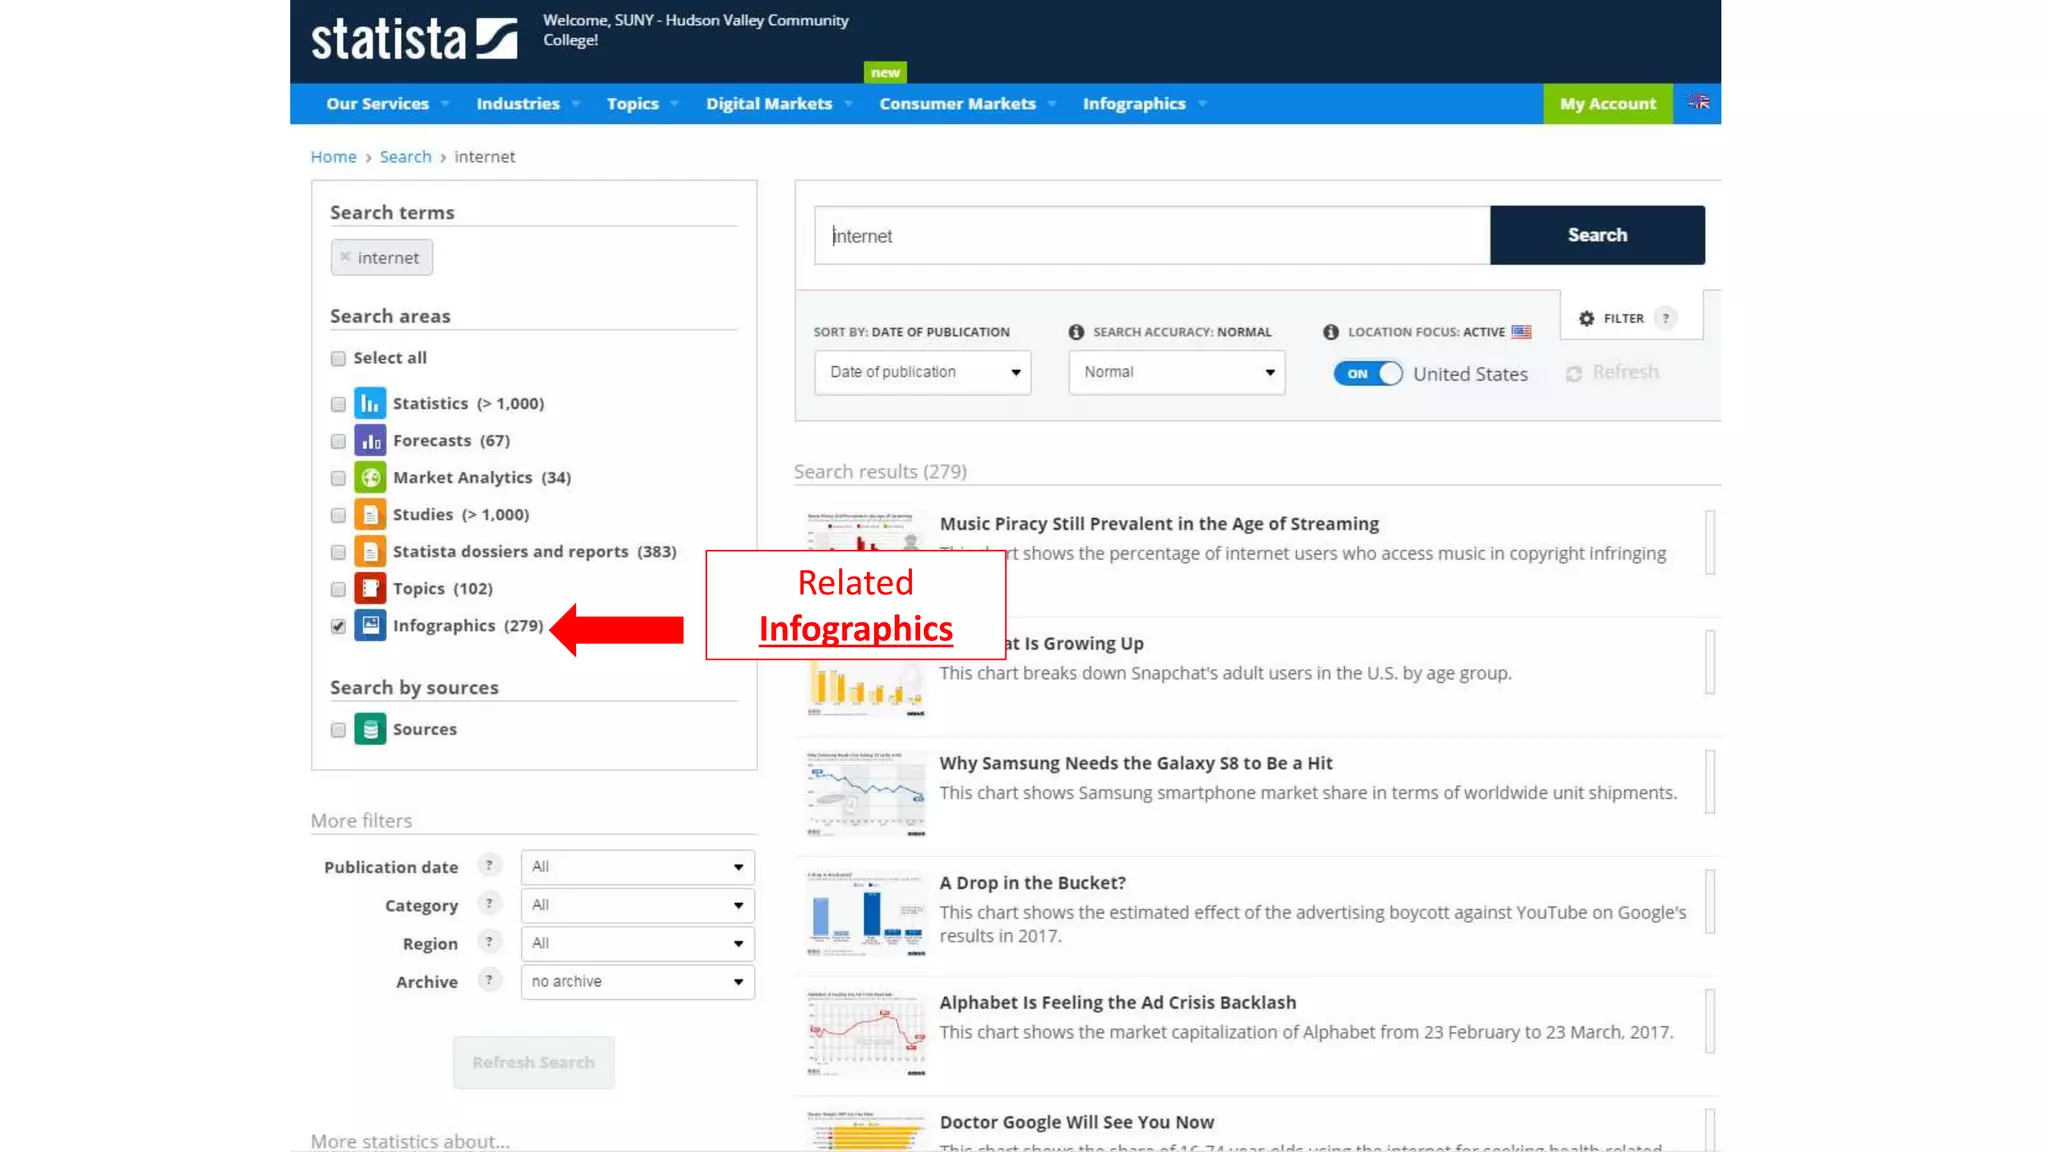Click the Search Accuracy info icon

1076,332
